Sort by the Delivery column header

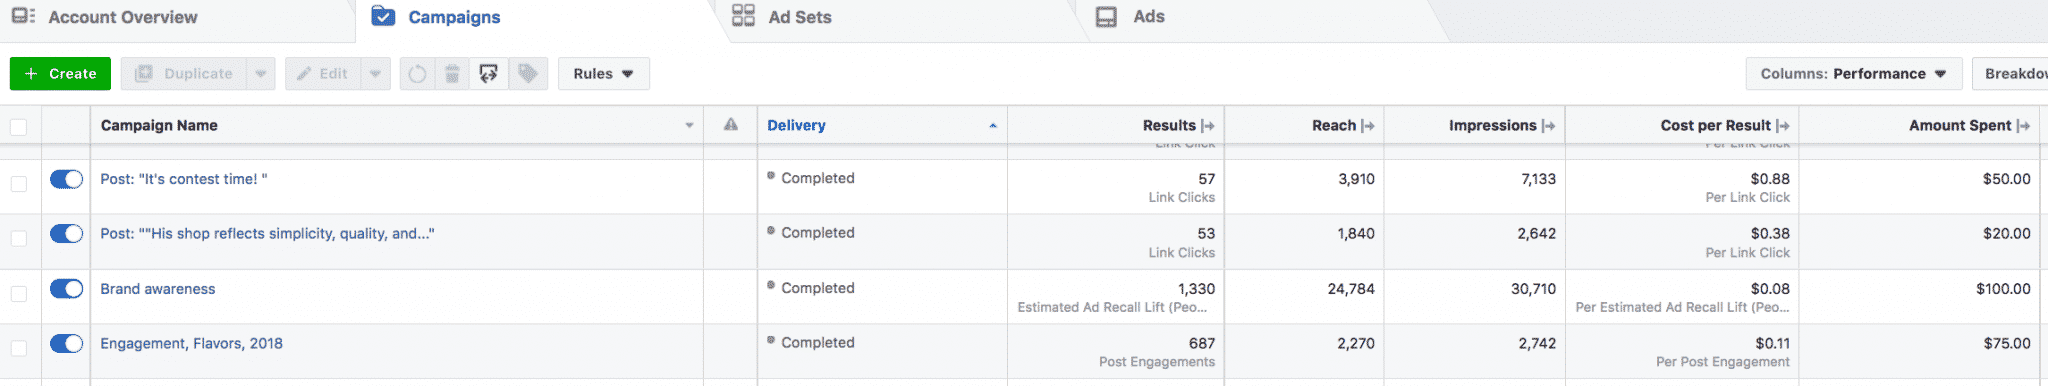coord(796,126)
